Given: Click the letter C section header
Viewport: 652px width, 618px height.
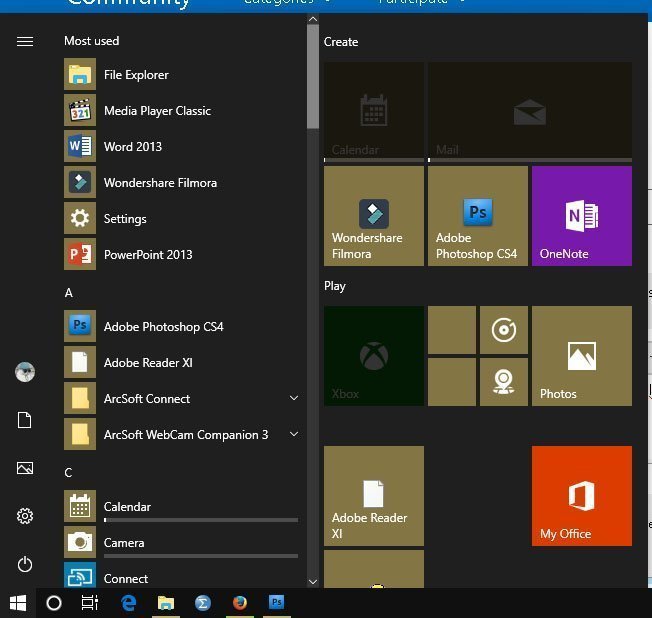Looking at the screenshot, I should (x=68, y=472).
